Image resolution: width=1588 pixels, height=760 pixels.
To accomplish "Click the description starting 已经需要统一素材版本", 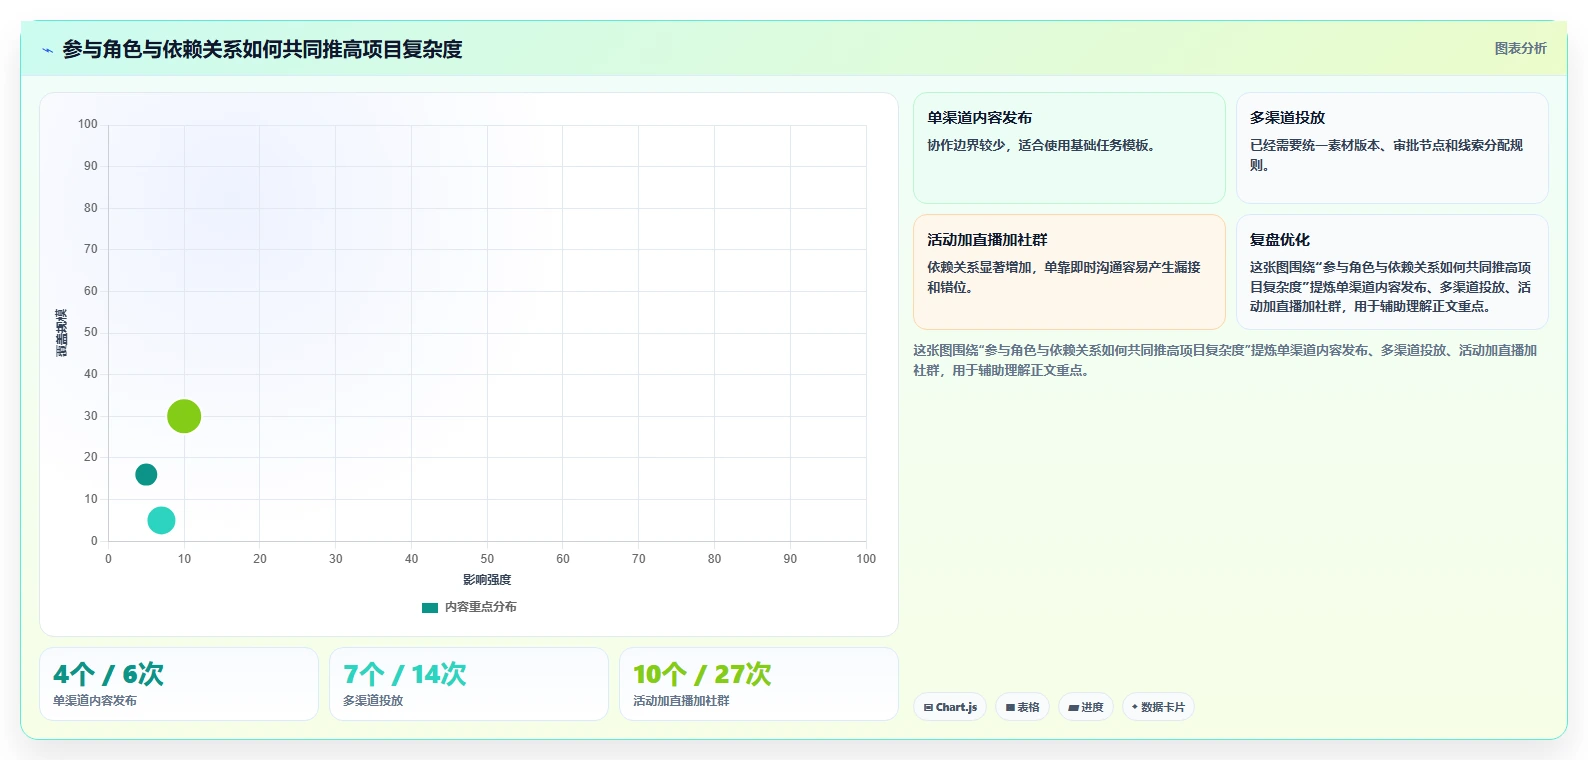I will 1386,155.
